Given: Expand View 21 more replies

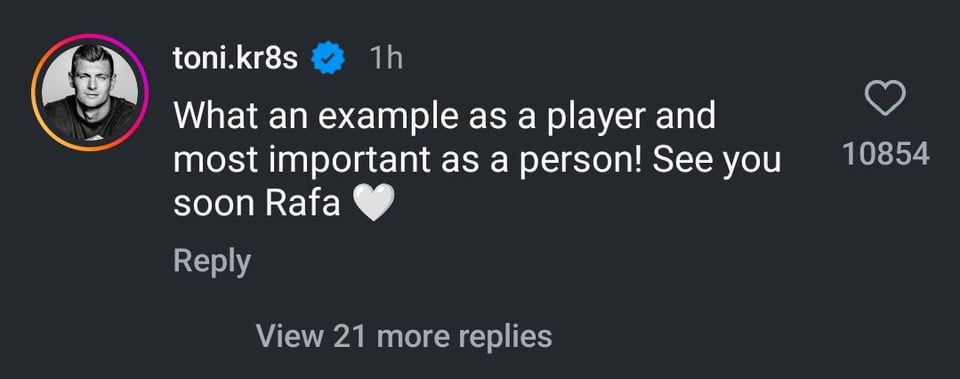Looking at the screenshot, I should point(404,336).
